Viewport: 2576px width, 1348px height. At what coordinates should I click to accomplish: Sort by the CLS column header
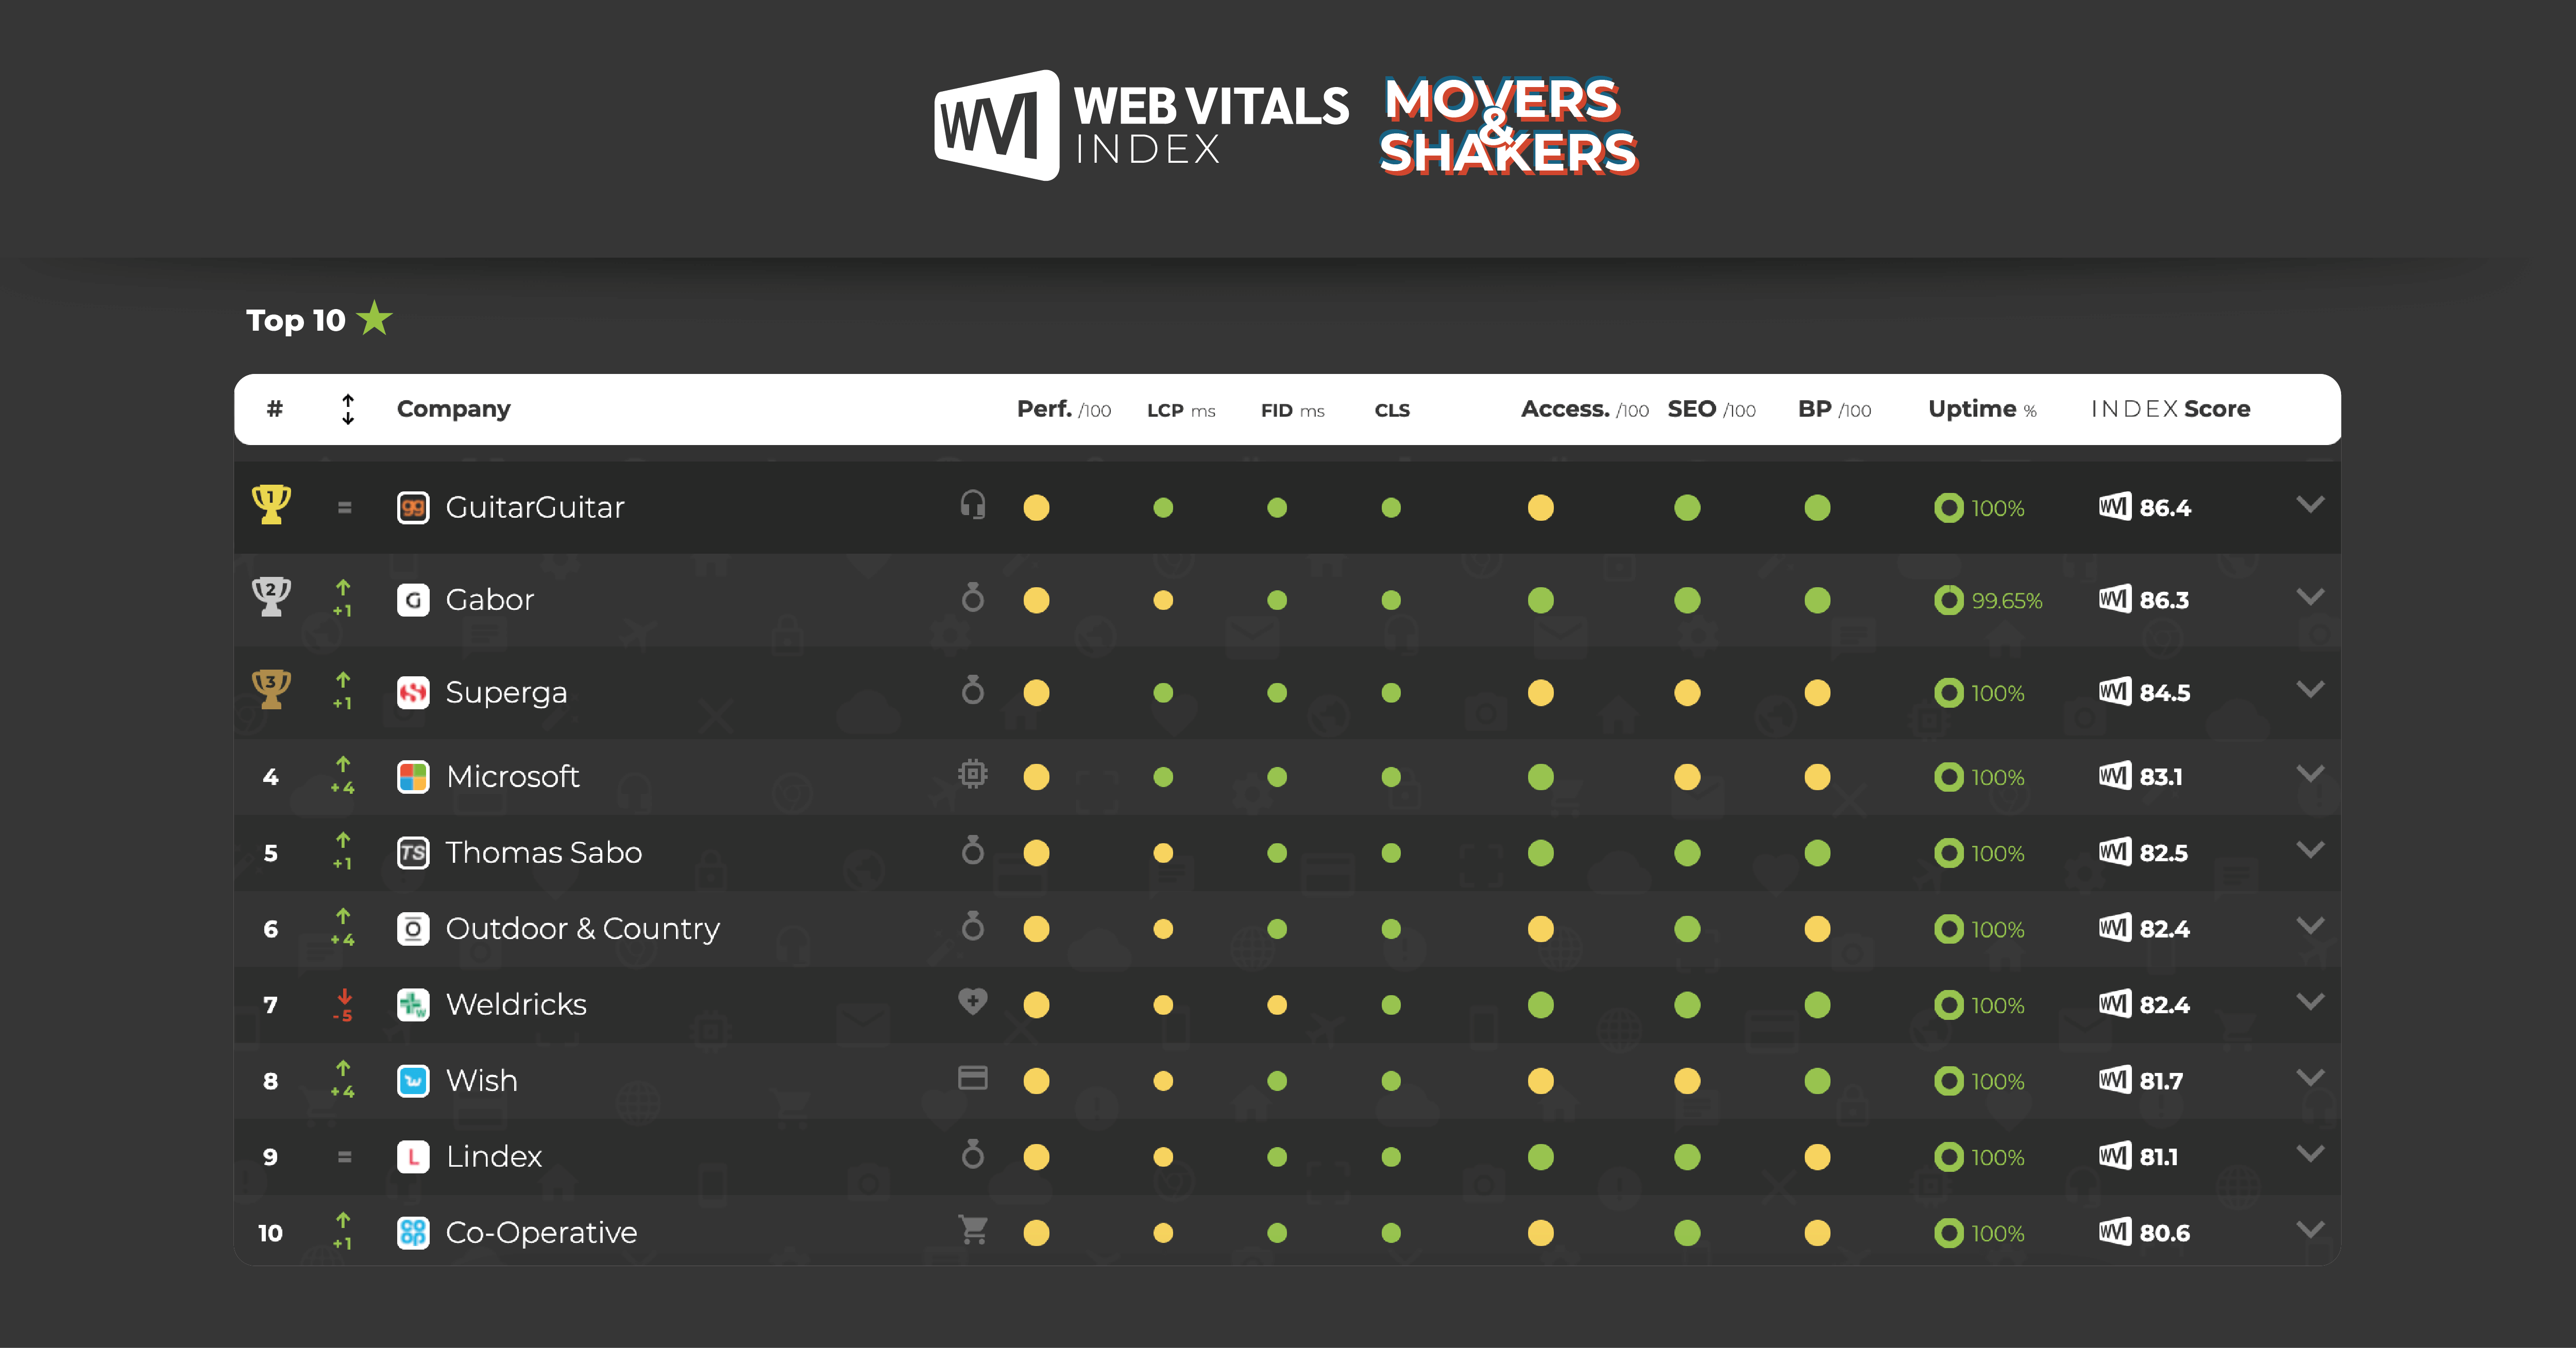(1392, 411)
